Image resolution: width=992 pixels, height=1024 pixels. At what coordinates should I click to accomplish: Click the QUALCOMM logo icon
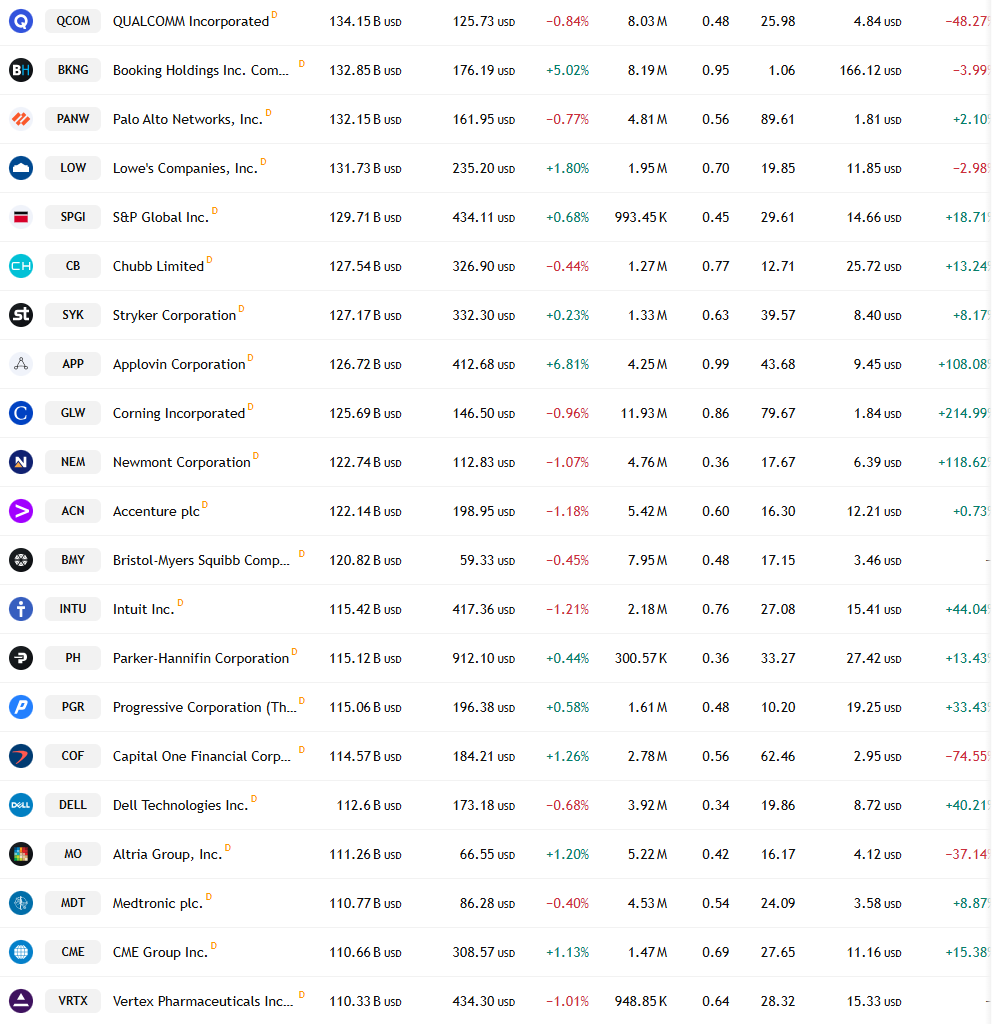(21, 21)
